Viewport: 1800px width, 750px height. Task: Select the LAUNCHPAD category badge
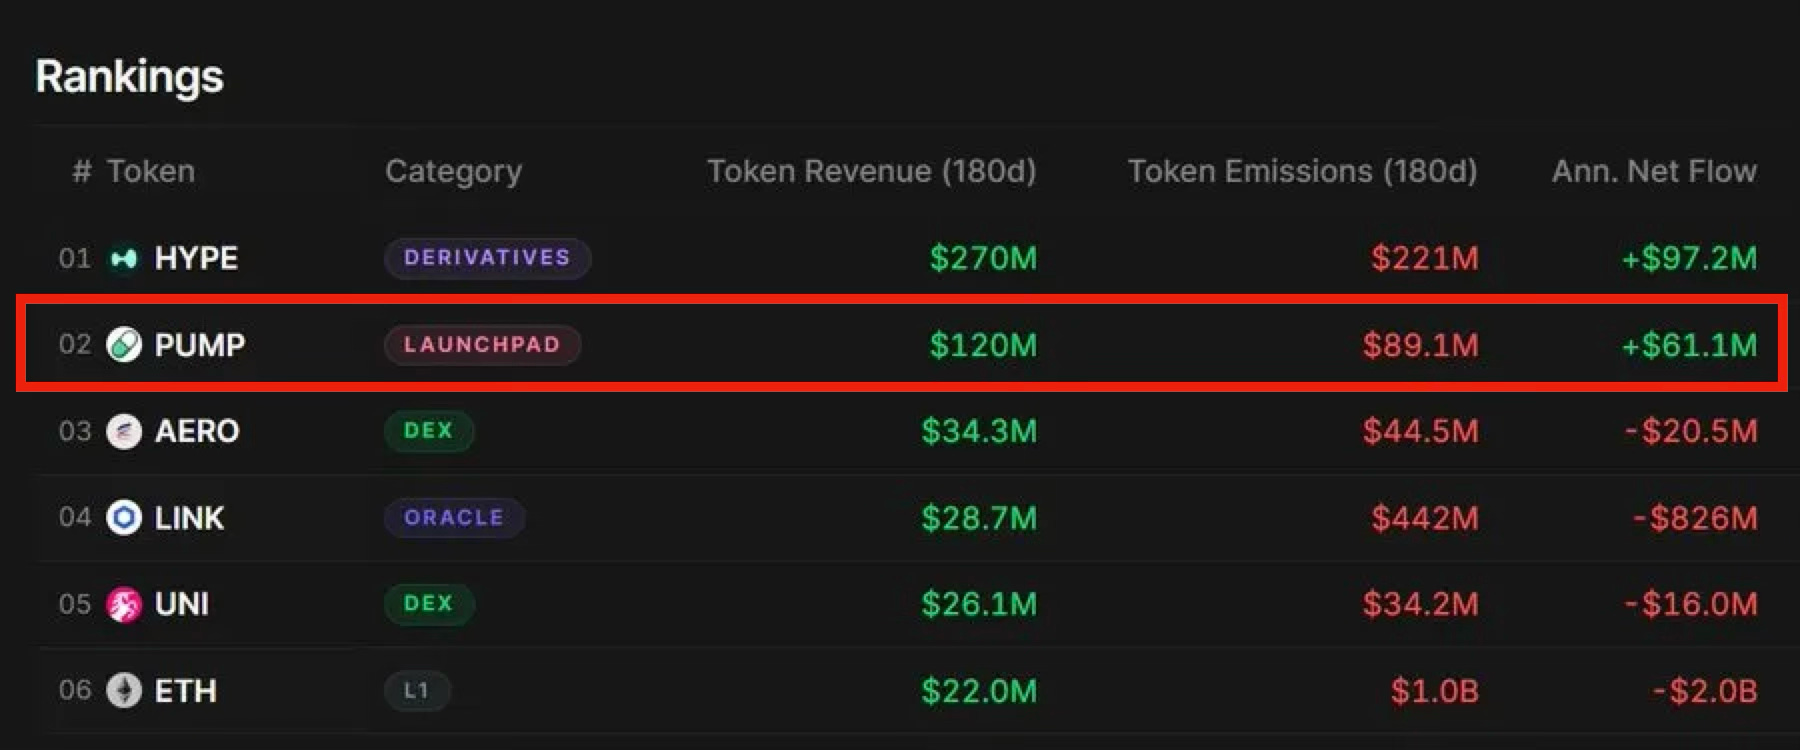(482, 345)
